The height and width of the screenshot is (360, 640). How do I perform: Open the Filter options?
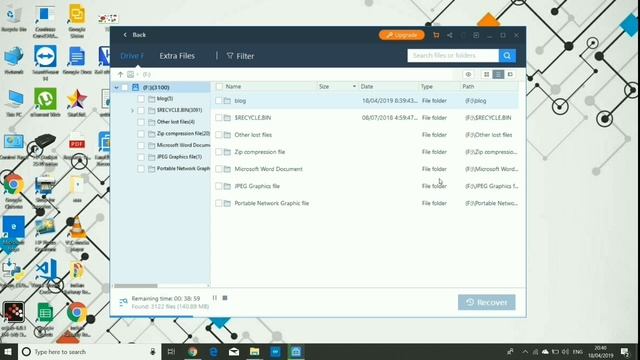coord(240,56)
